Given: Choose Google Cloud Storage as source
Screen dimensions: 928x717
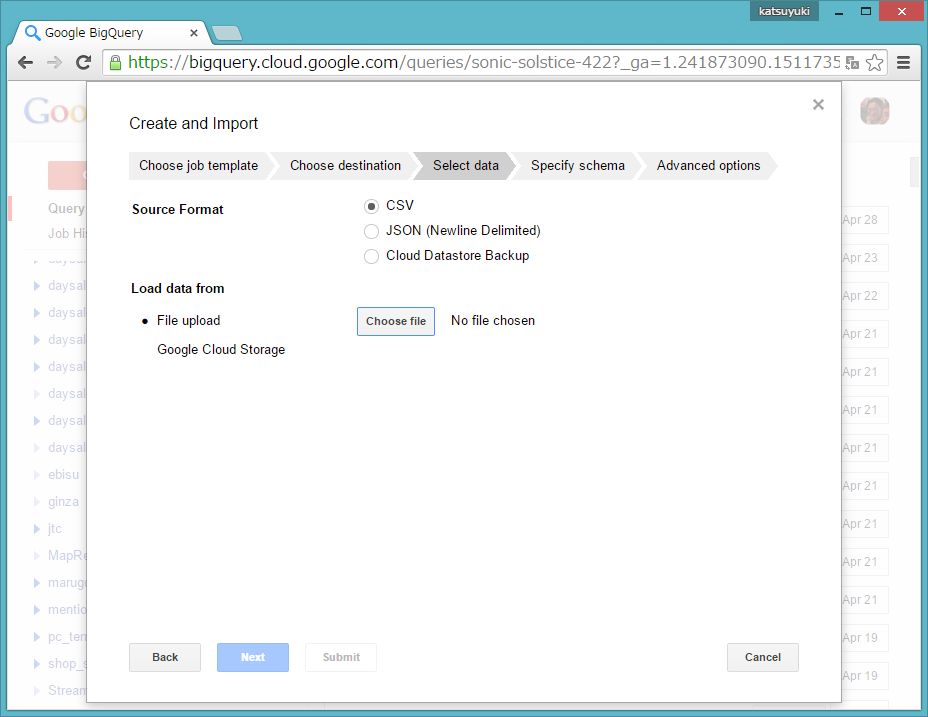Looking at the screenshot, I should coord(221,349).
